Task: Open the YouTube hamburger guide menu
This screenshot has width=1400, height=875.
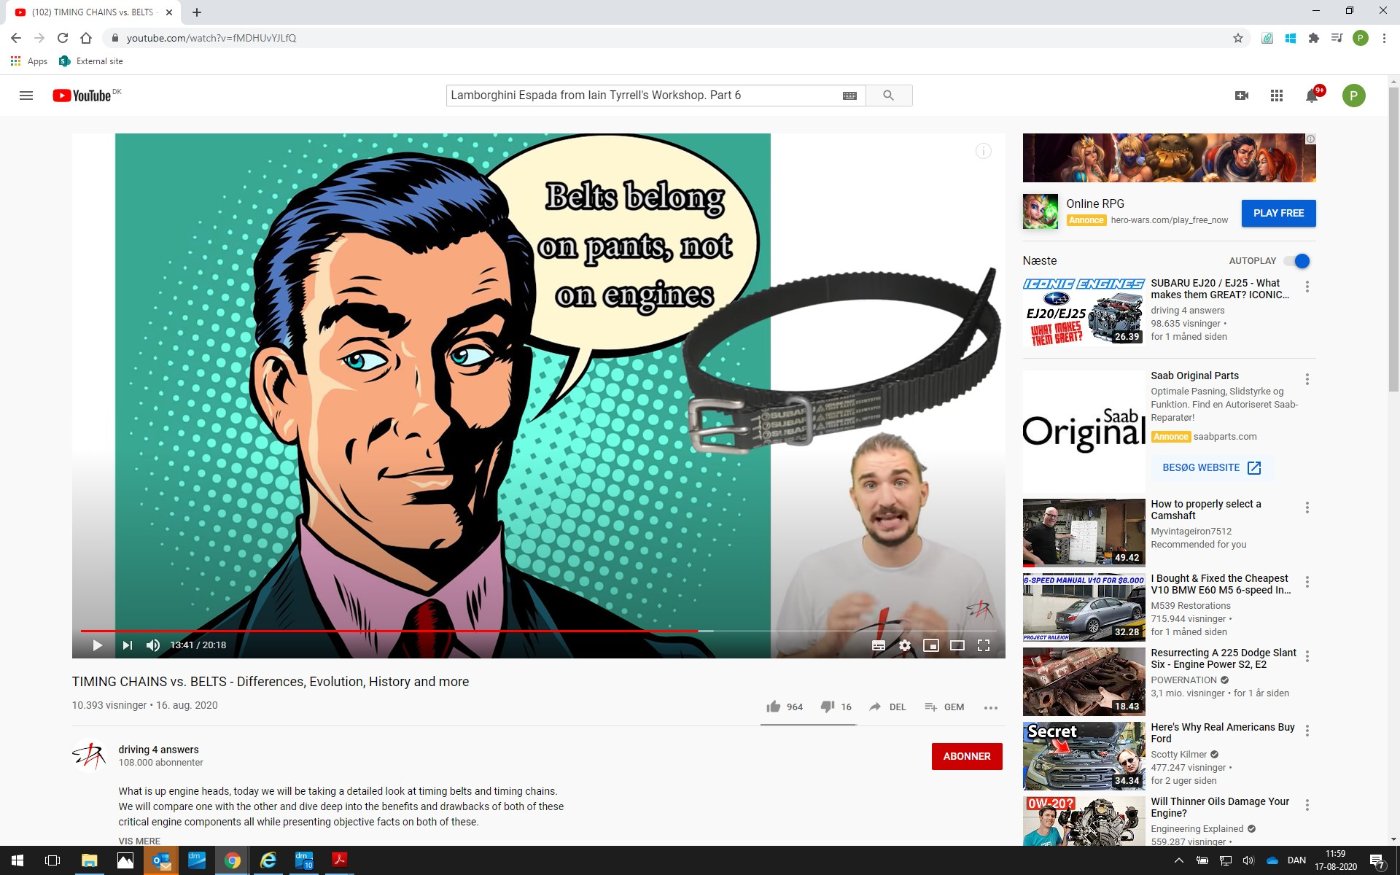Action: 27,96
